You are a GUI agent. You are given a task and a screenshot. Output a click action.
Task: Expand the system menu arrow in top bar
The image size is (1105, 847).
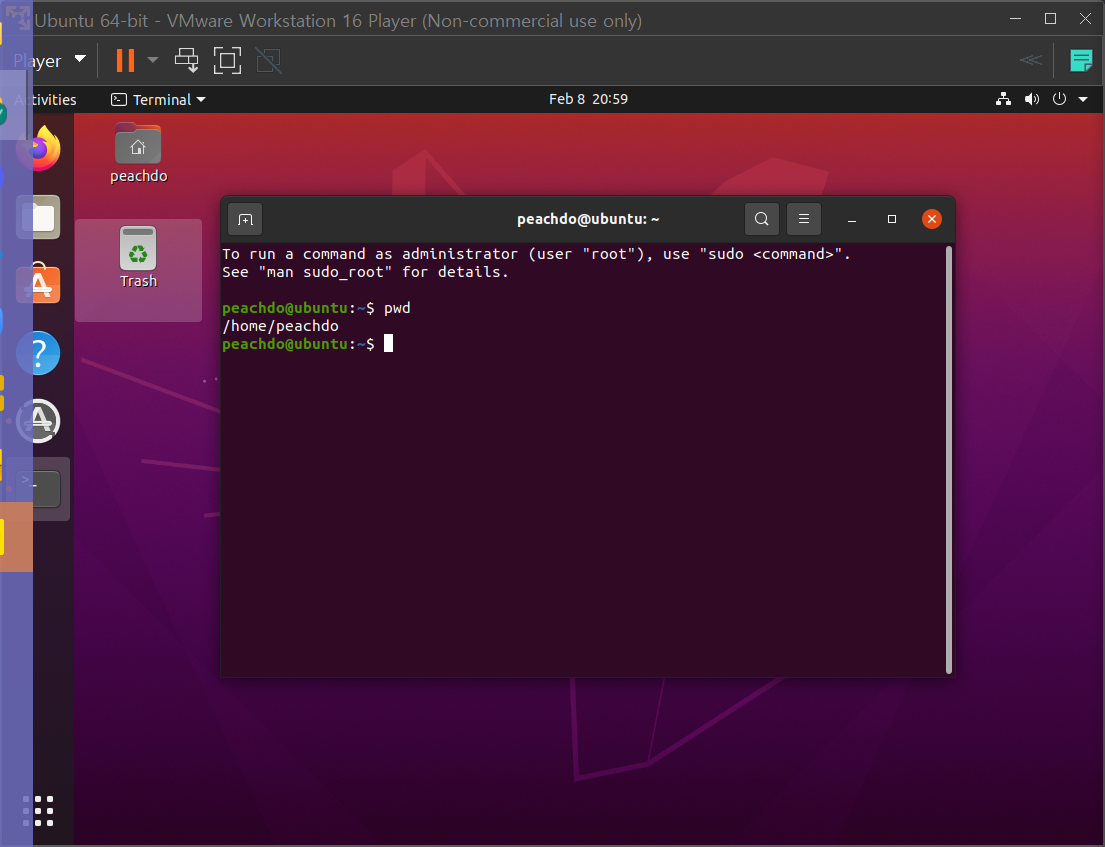(x=1083, y=99)
